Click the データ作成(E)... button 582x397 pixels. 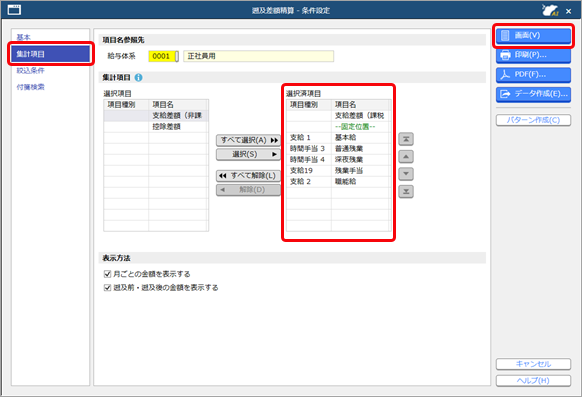pyautogui.click(x=533, y=94)
